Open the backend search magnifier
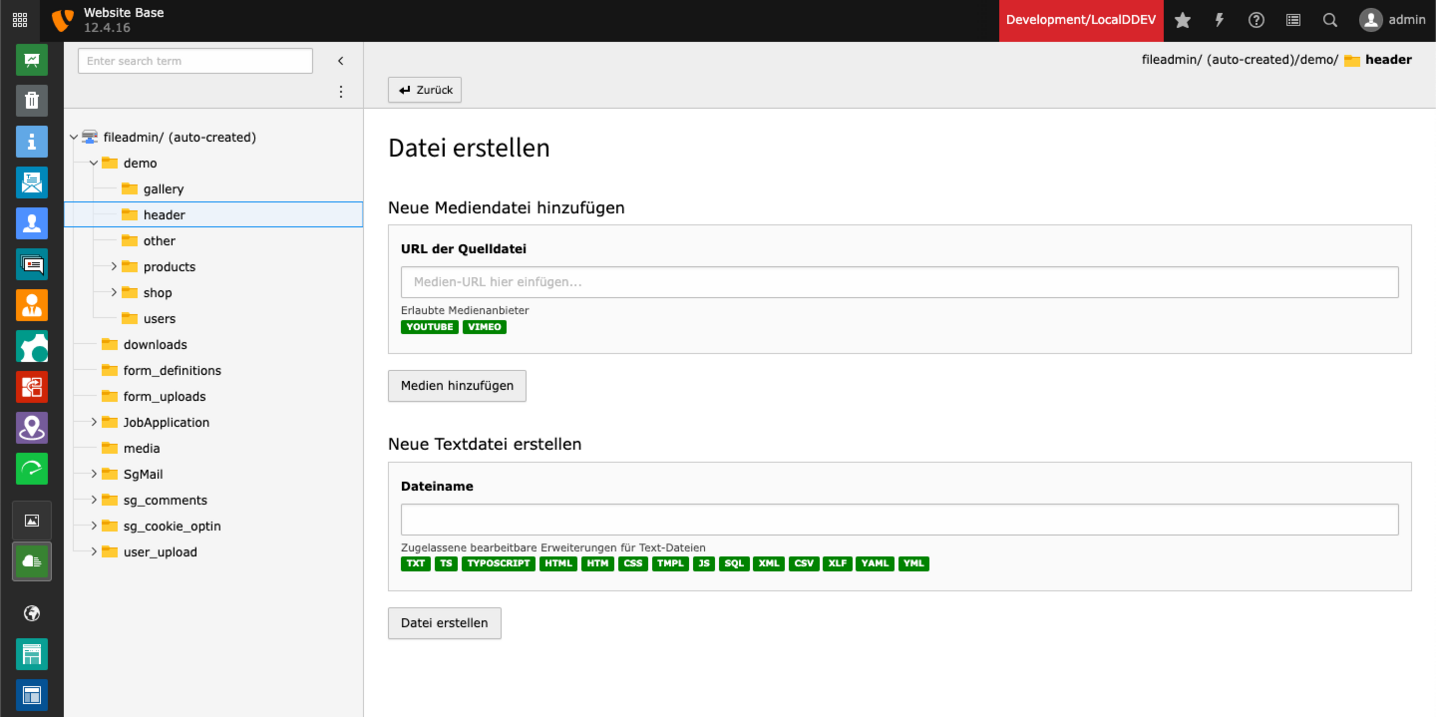 tap(1329, 20)
